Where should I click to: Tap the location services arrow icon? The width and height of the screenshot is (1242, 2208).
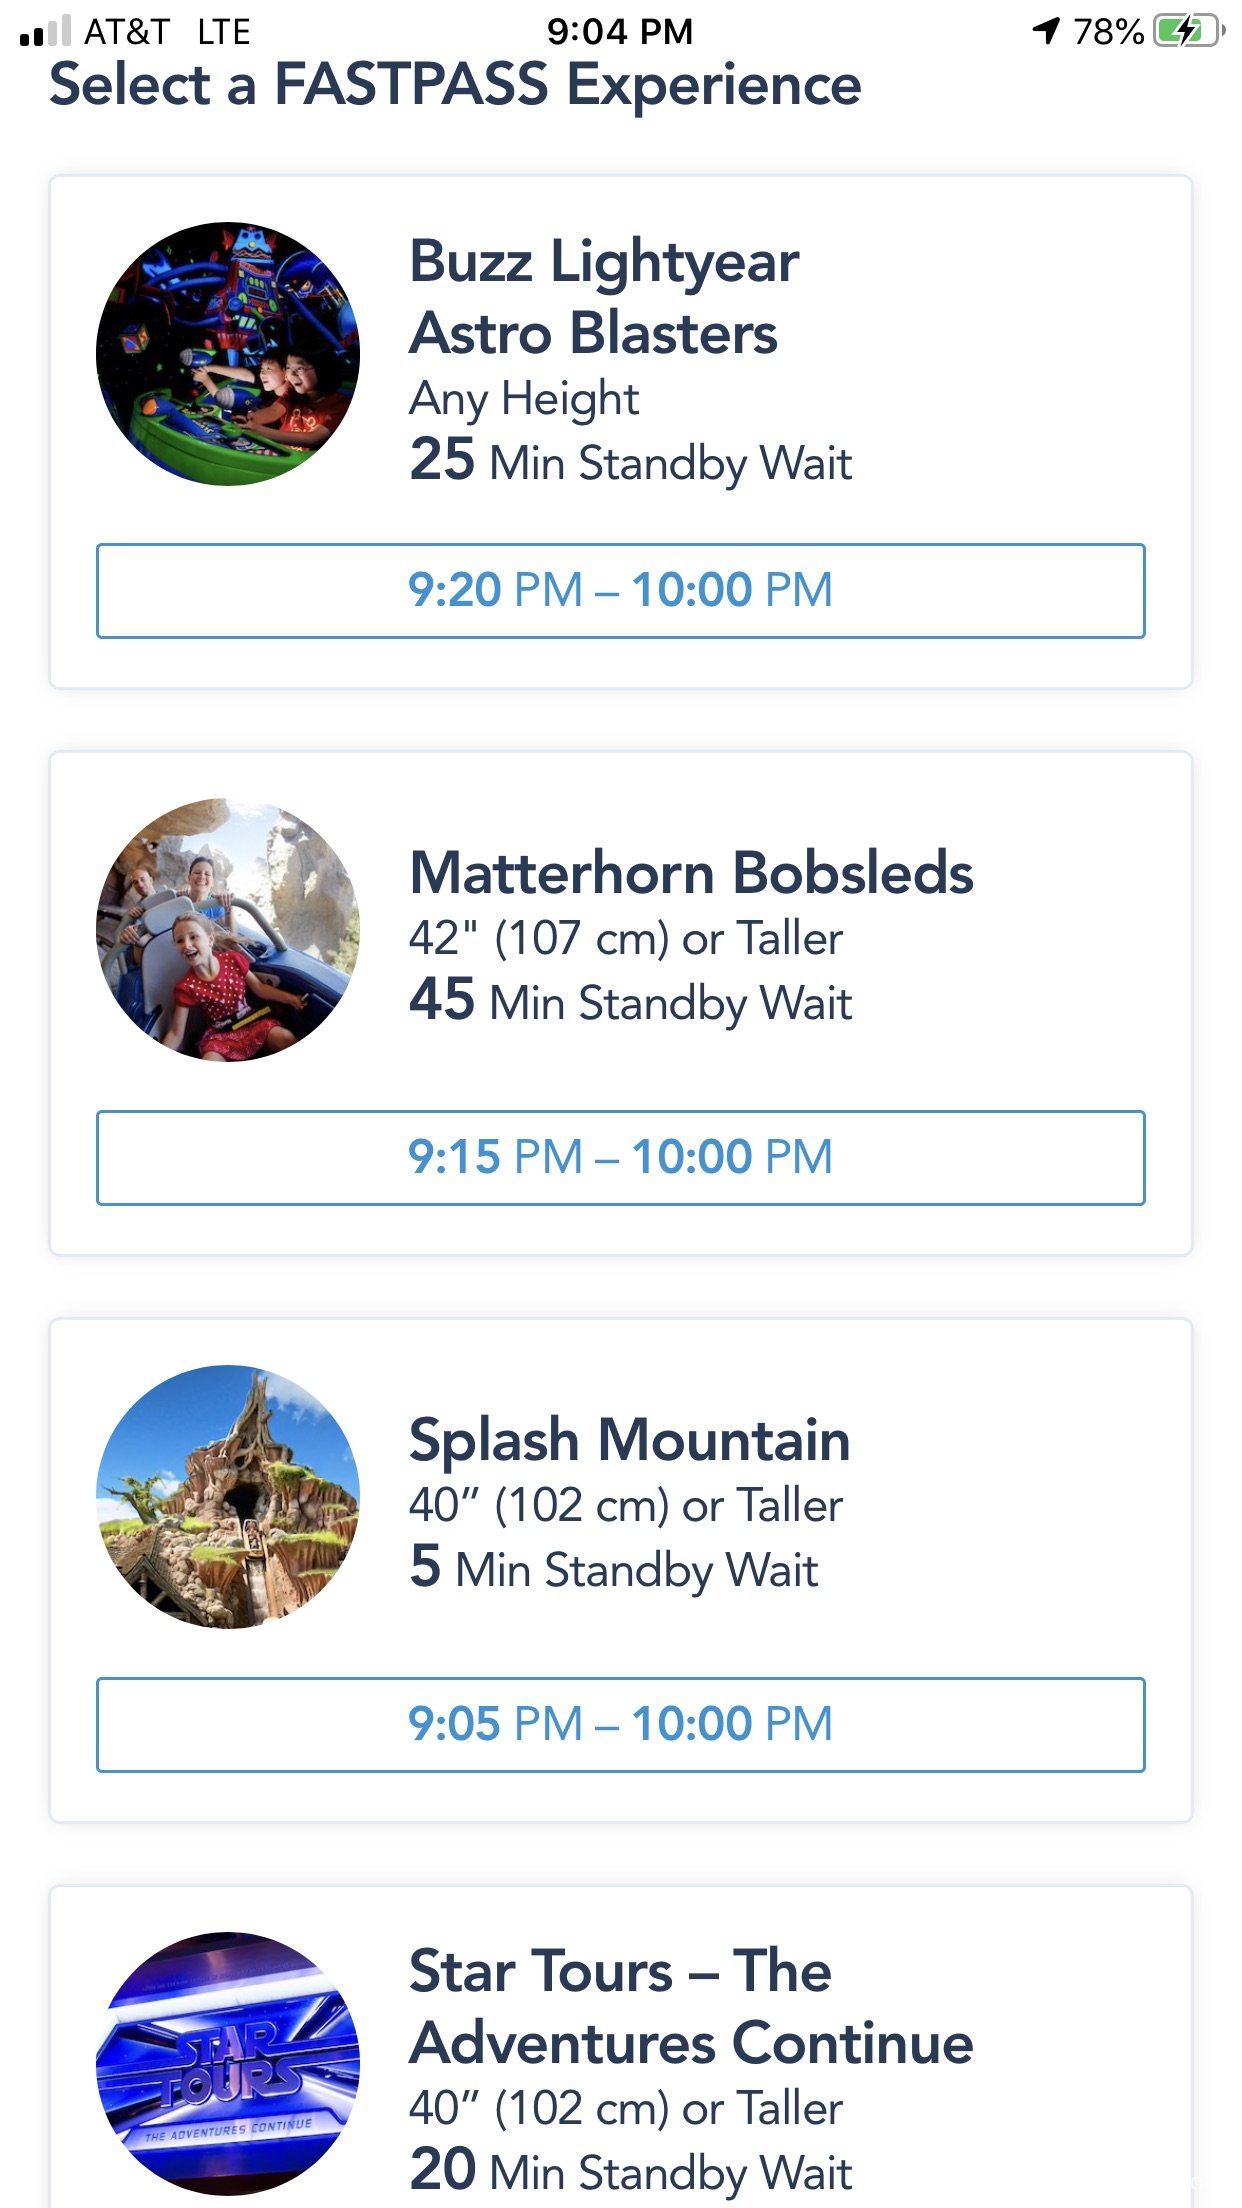click(1046, 31)
